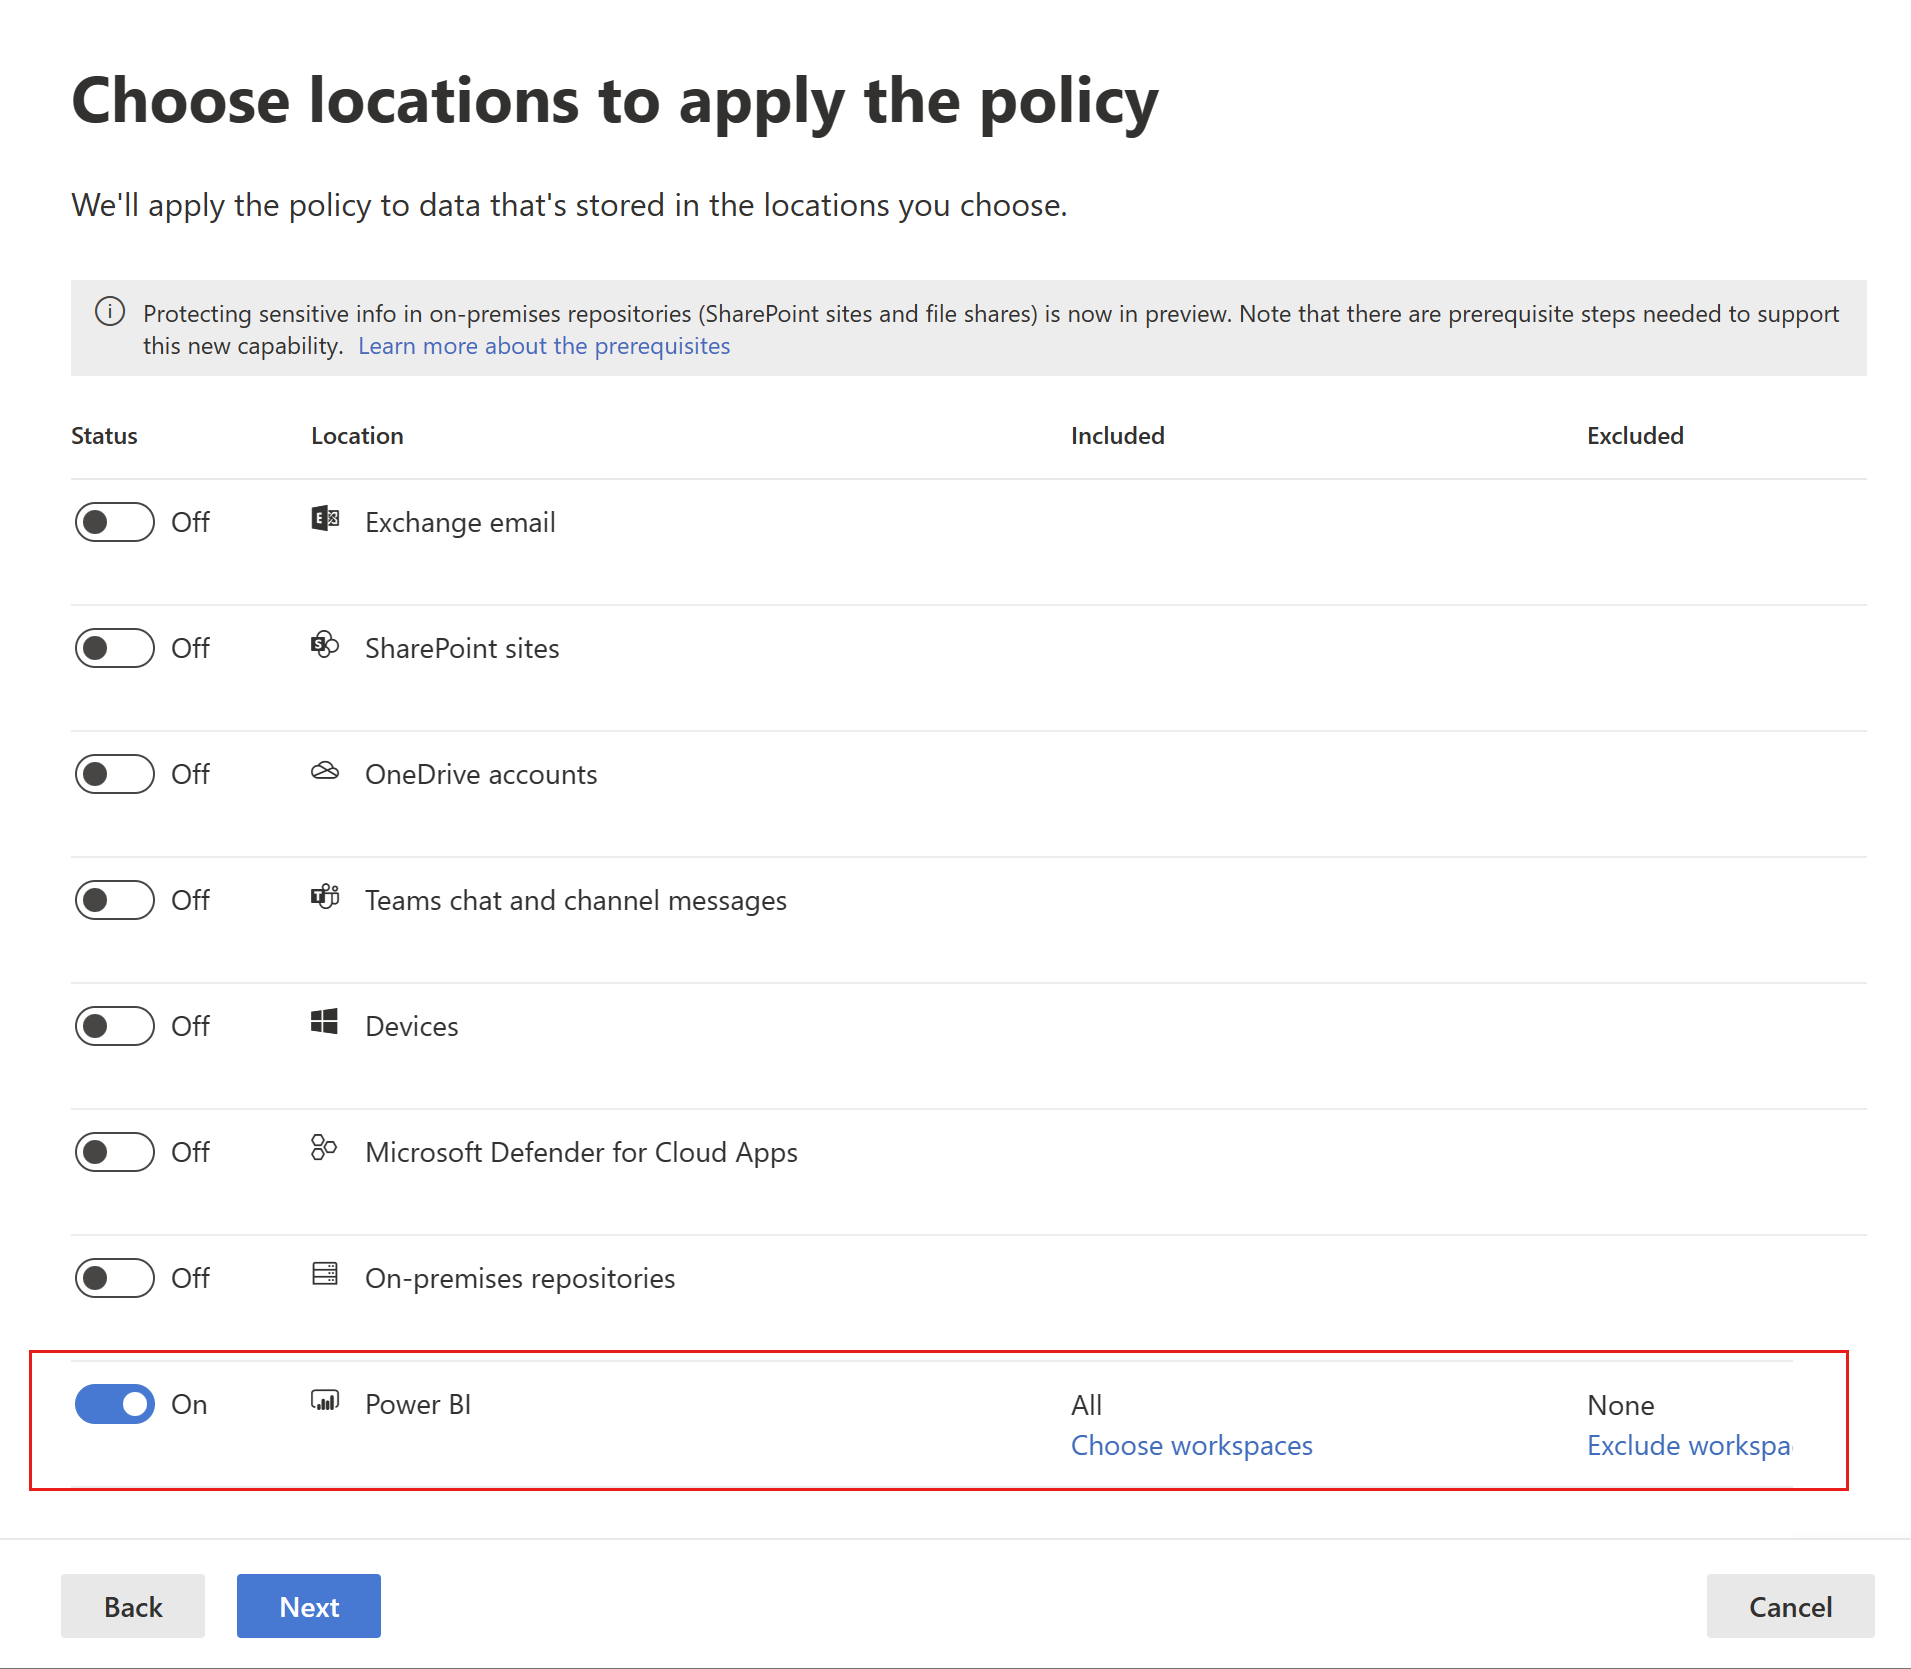Click the Exchange email icon
The image size is (1911, 1669).
pos(325,518)
